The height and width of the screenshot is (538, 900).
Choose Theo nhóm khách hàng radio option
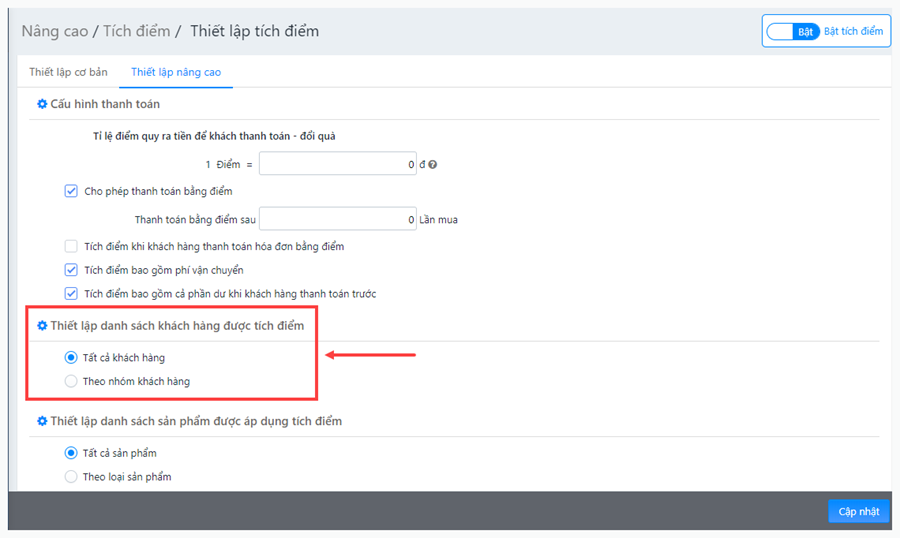tap(71, 381)
